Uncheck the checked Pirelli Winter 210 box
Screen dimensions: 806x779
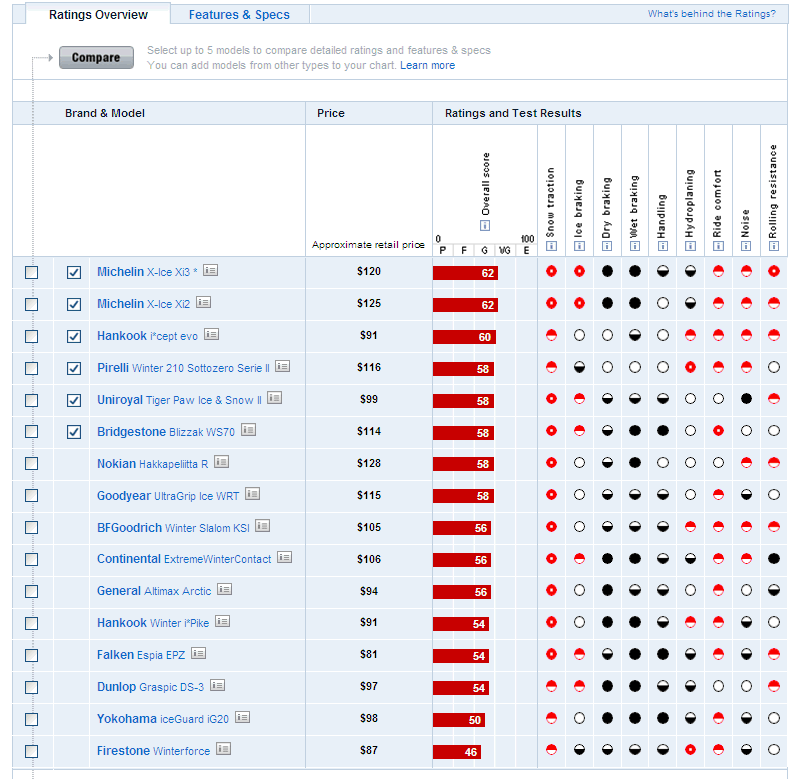pos(74,368)
